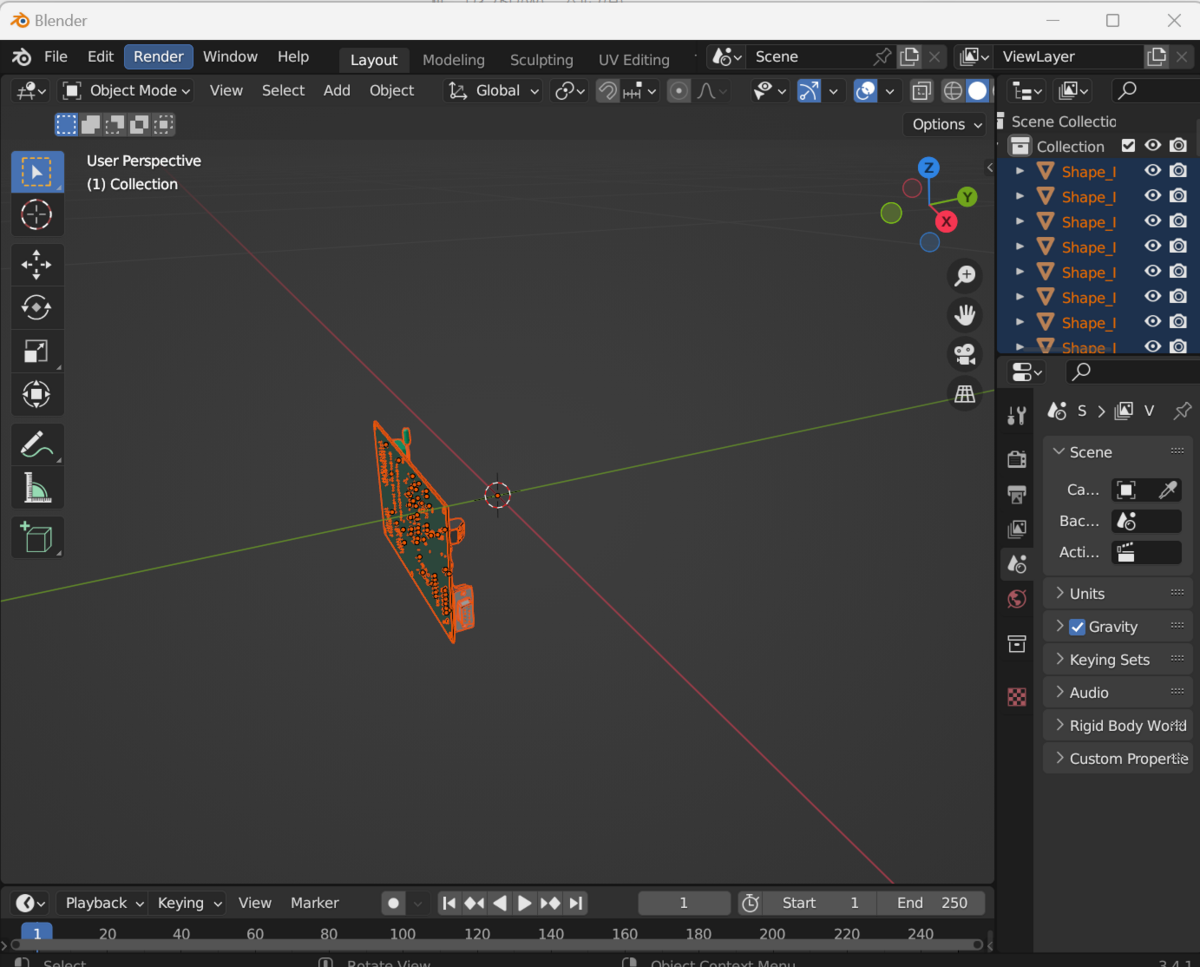1200x967 pixels.
Task: Activate the Transform tool
Action: (x=37, y=394)
